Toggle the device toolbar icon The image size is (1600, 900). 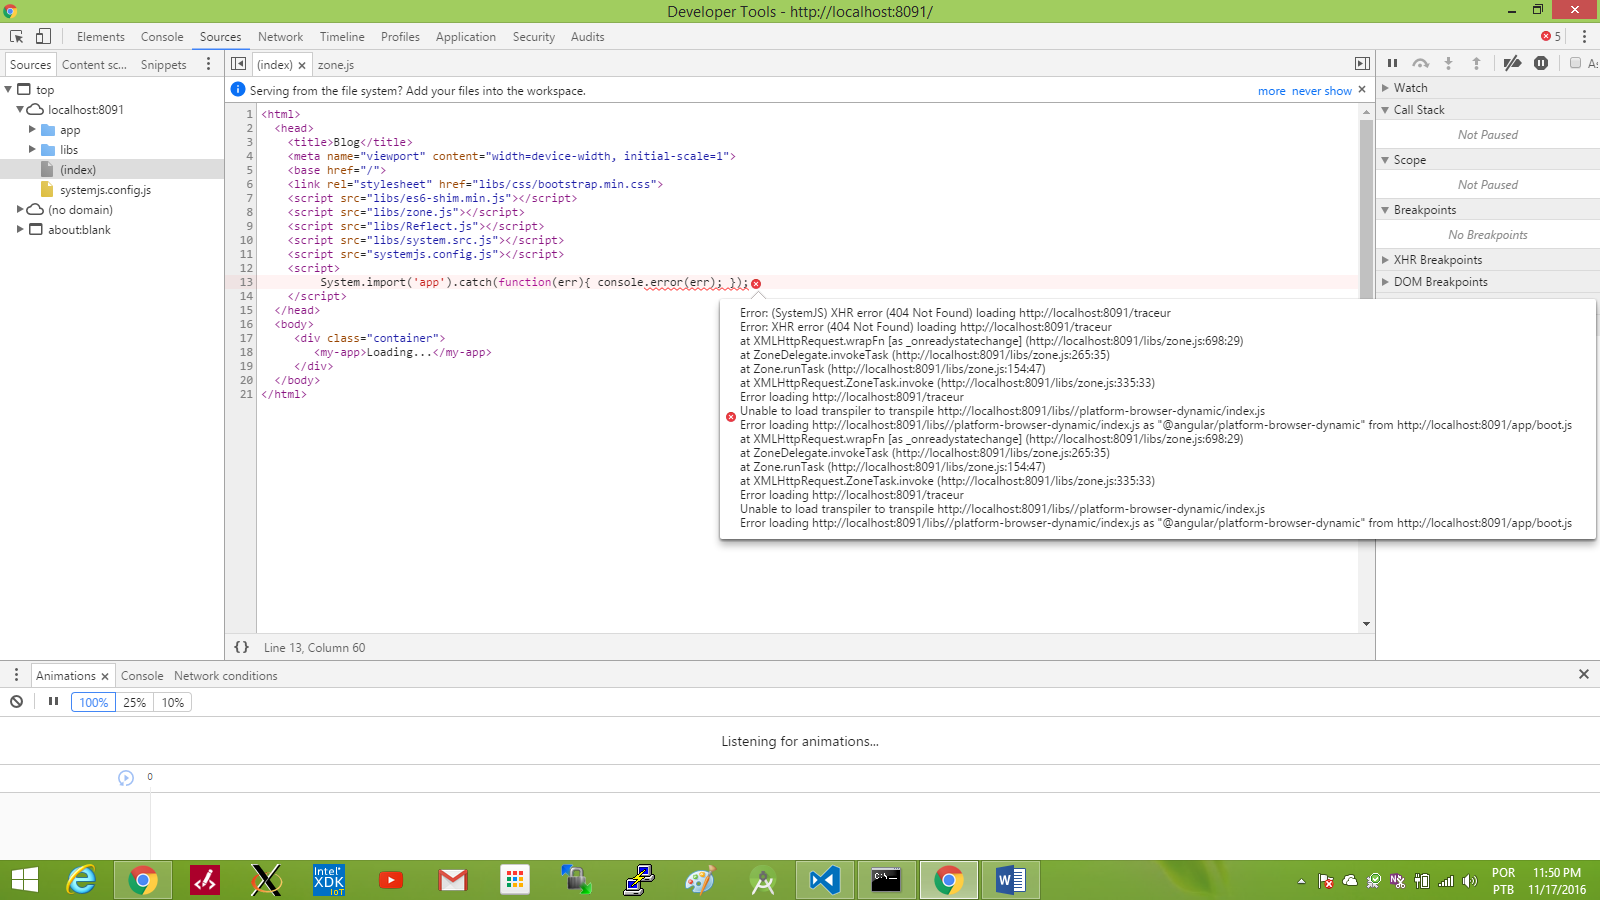pos(43,37)
